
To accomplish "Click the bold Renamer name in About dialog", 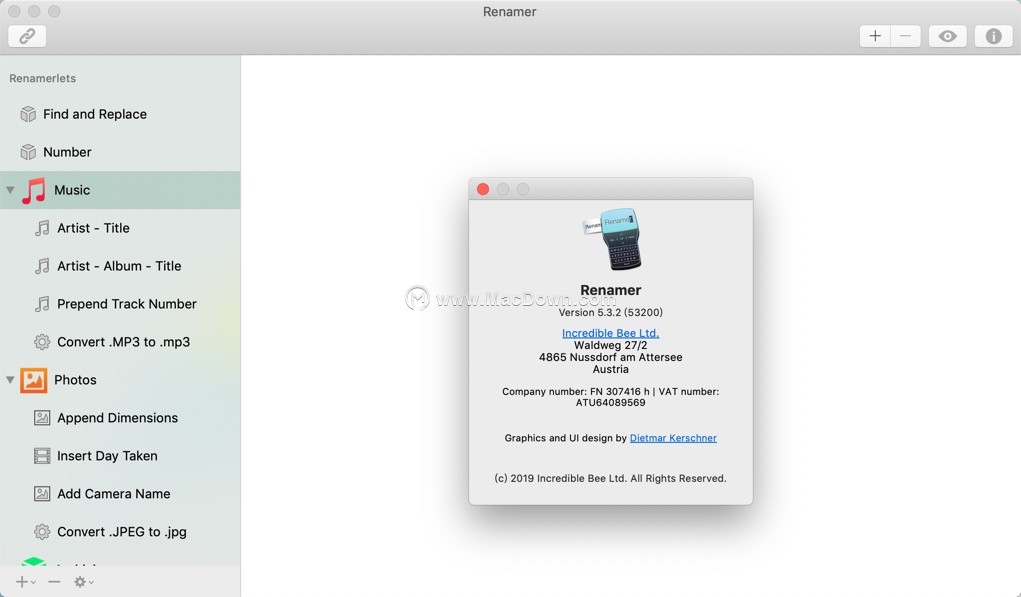I will (611, 290).
